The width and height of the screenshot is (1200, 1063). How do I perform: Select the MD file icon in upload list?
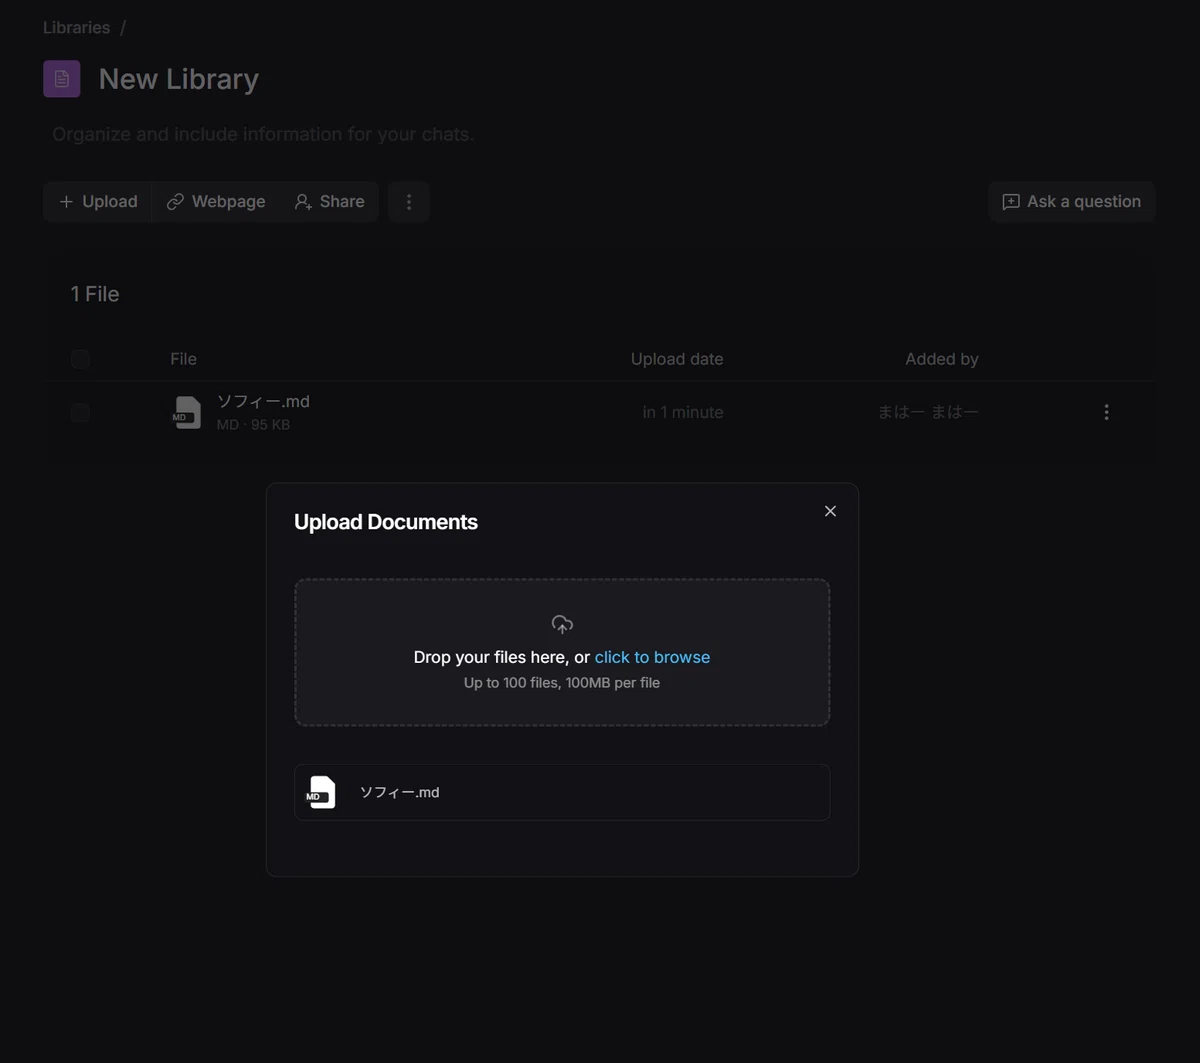321,792
